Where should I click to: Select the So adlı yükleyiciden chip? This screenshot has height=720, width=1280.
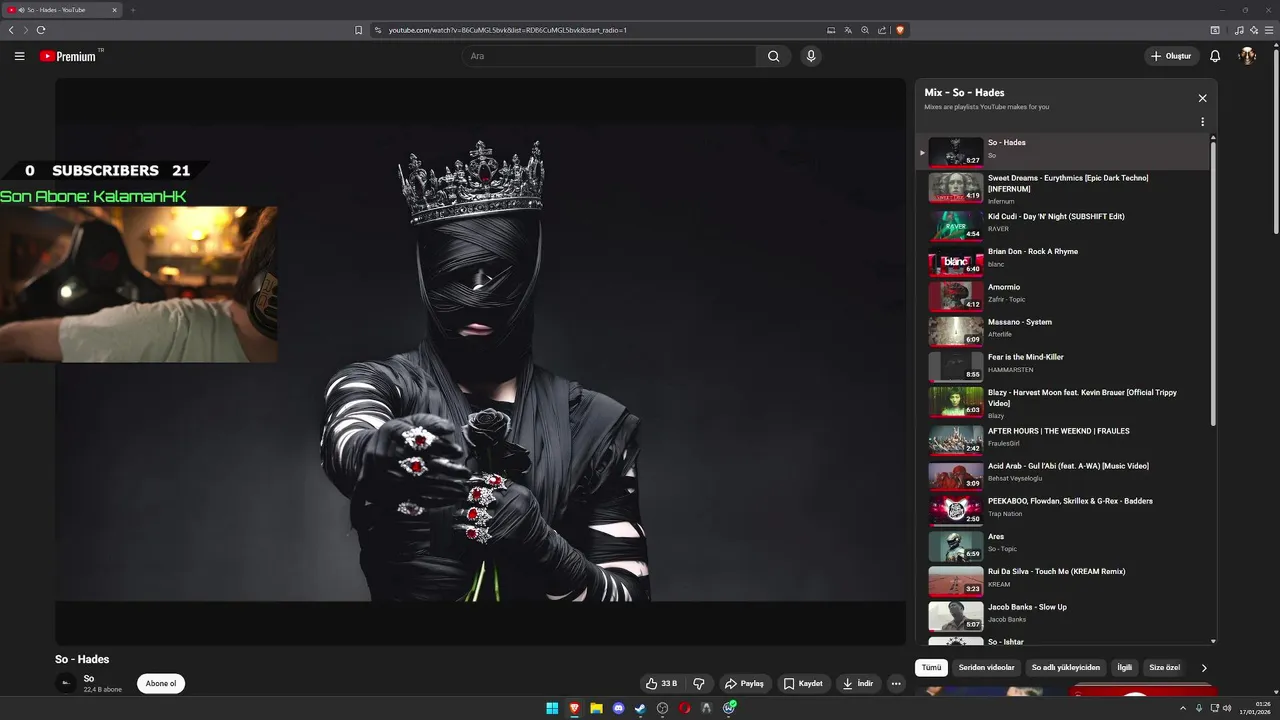coord(1066,667)
